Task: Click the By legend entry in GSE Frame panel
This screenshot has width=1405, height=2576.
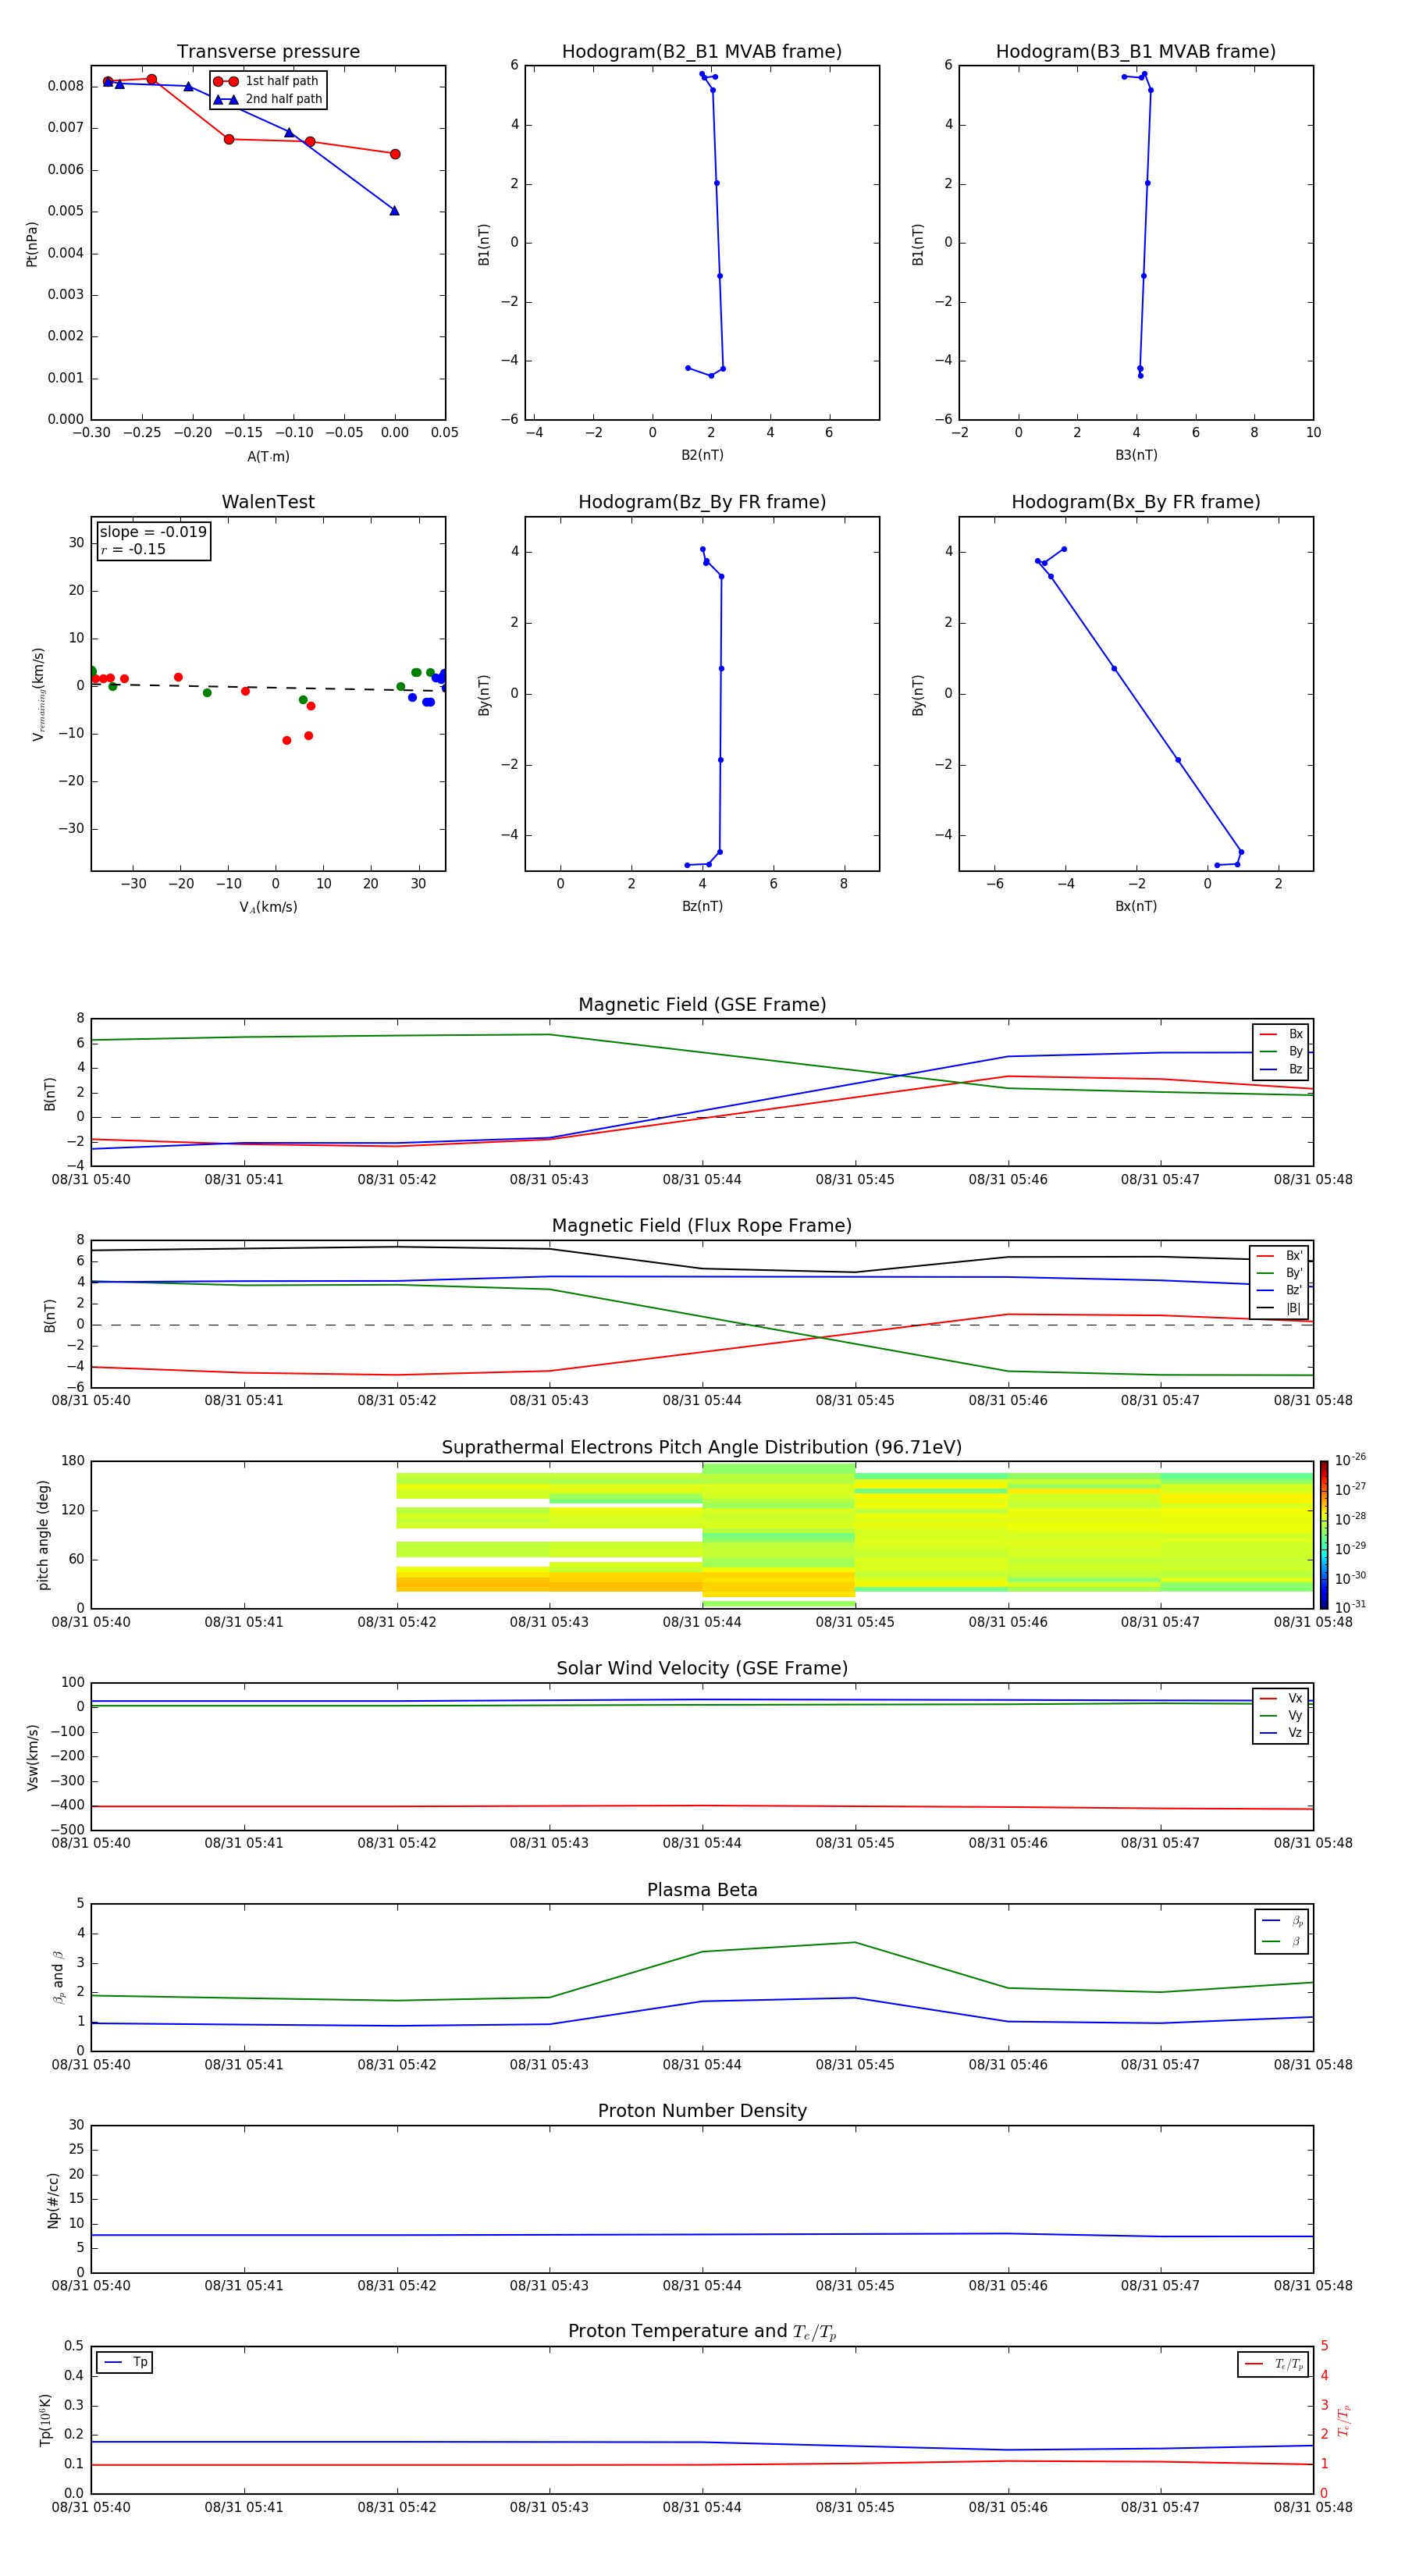Action: [1281, 1052]
